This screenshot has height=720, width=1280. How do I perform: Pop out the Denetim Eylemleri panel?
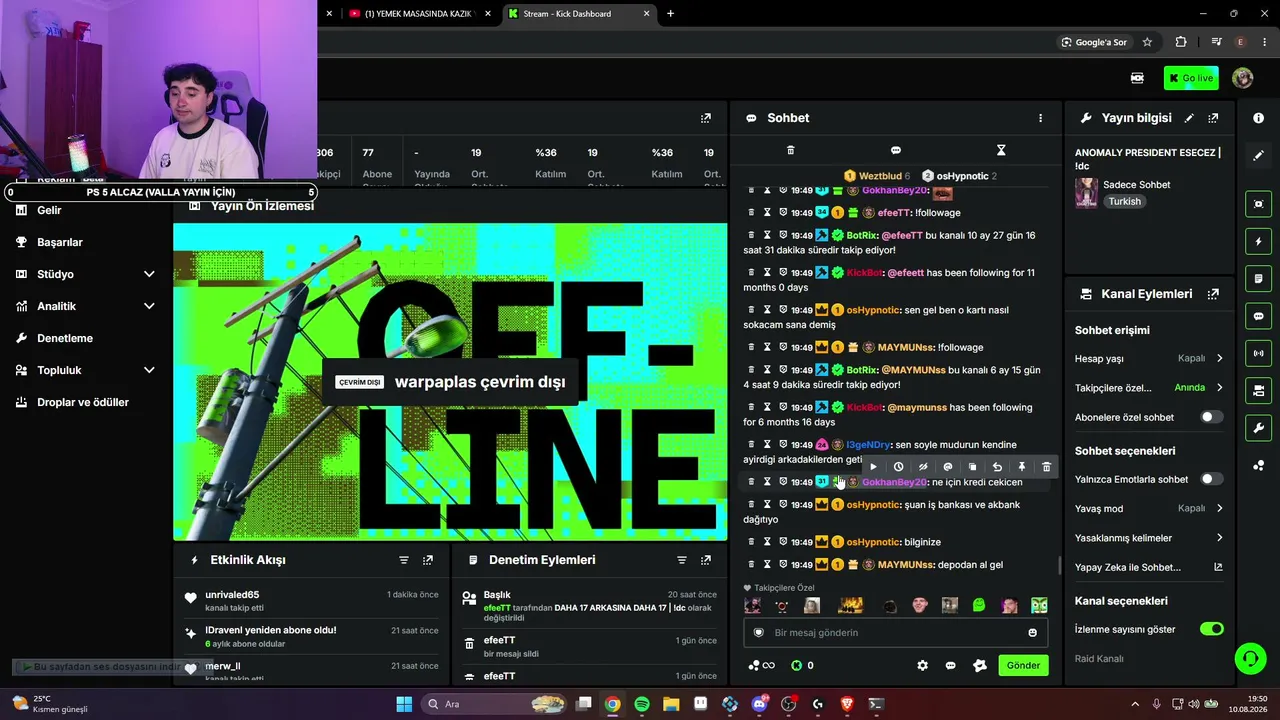[x=706, y=560]
